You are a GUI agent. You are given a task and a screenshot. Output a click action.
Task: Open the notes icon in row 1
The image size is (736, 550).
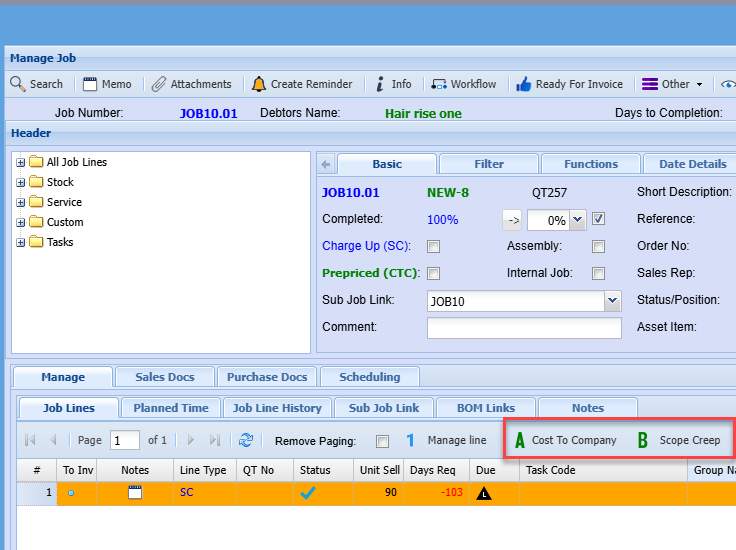pos(135,492)
